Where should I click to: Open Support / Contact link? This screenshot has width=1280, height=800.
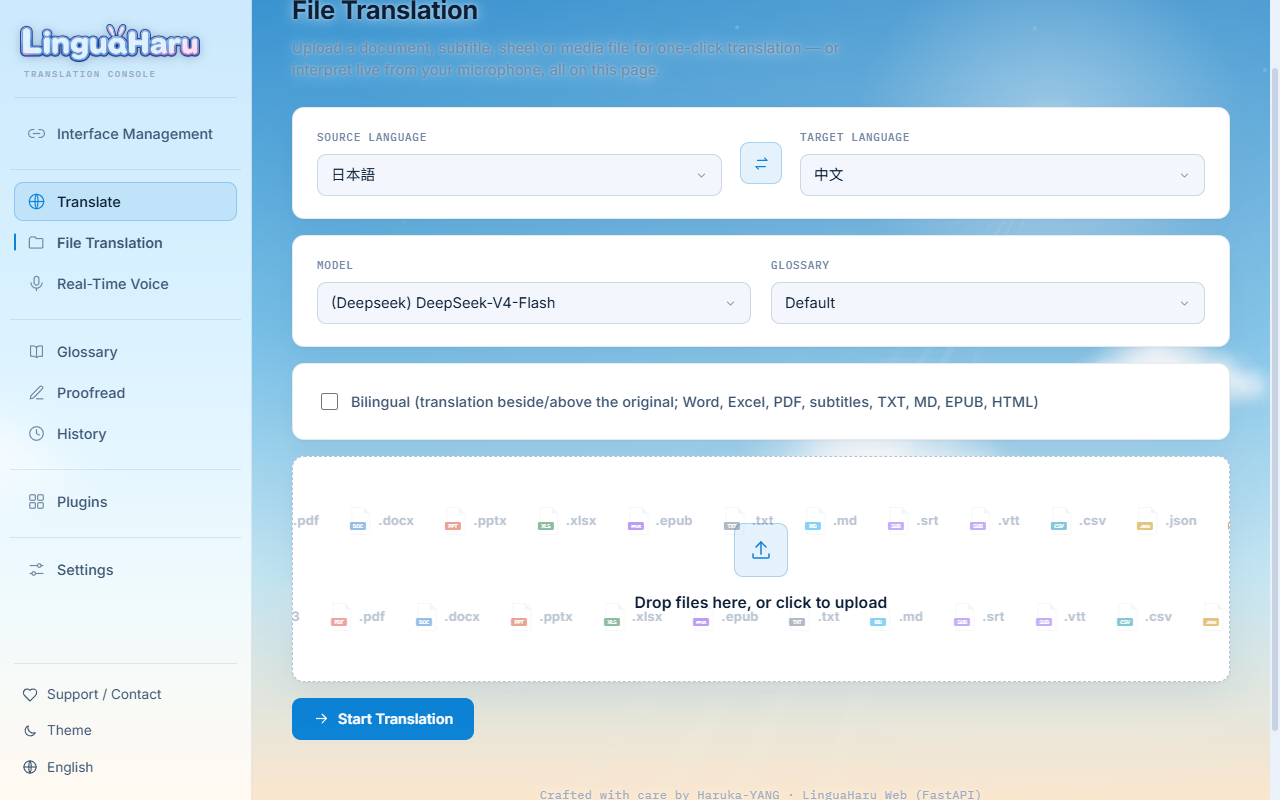coord(125,695)
